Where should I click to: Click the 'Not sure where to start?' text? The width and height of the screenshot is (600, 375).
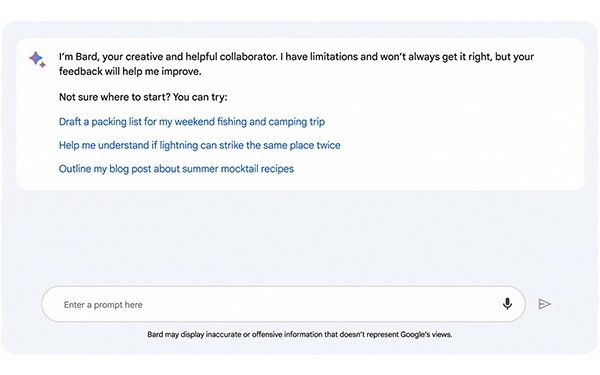point(114,97)
